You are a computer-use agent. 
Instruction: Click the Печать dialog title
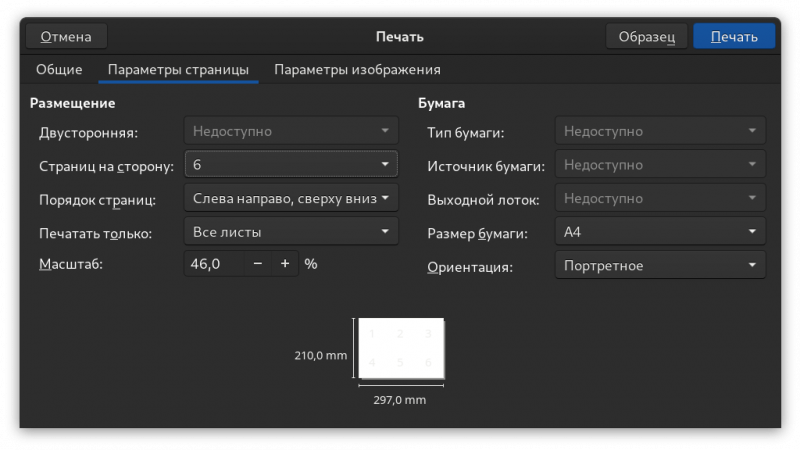coord(399,37)
